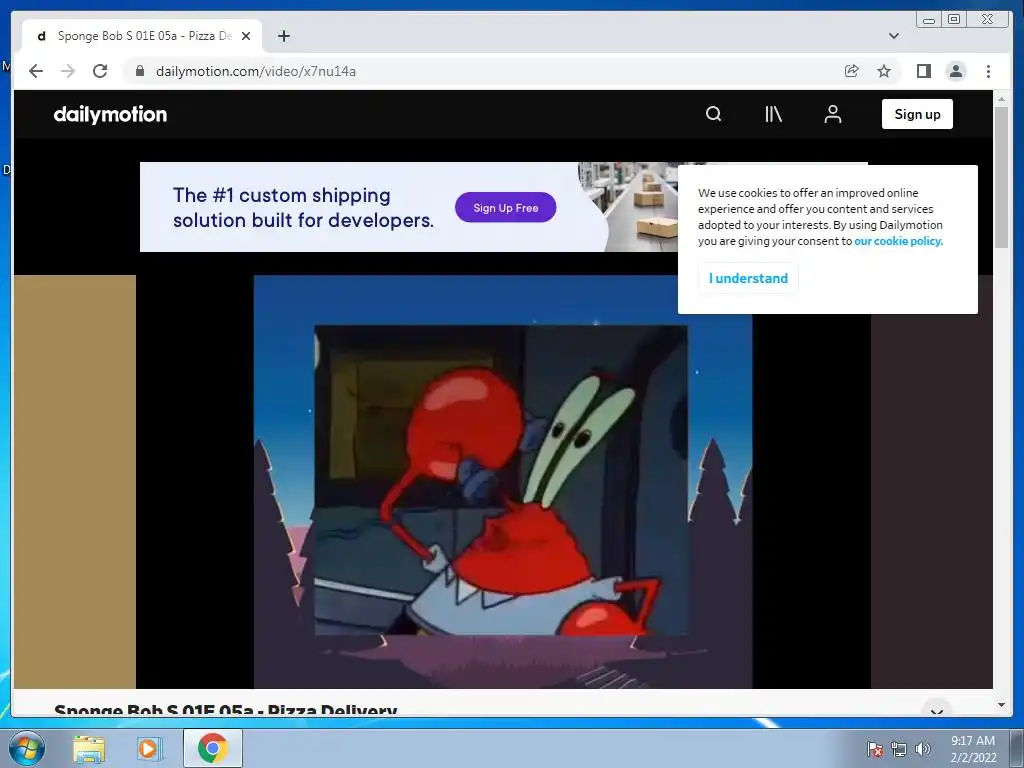Open the Windows Start menu
The width and height of the screenshot is (1024, 768).
26,748
